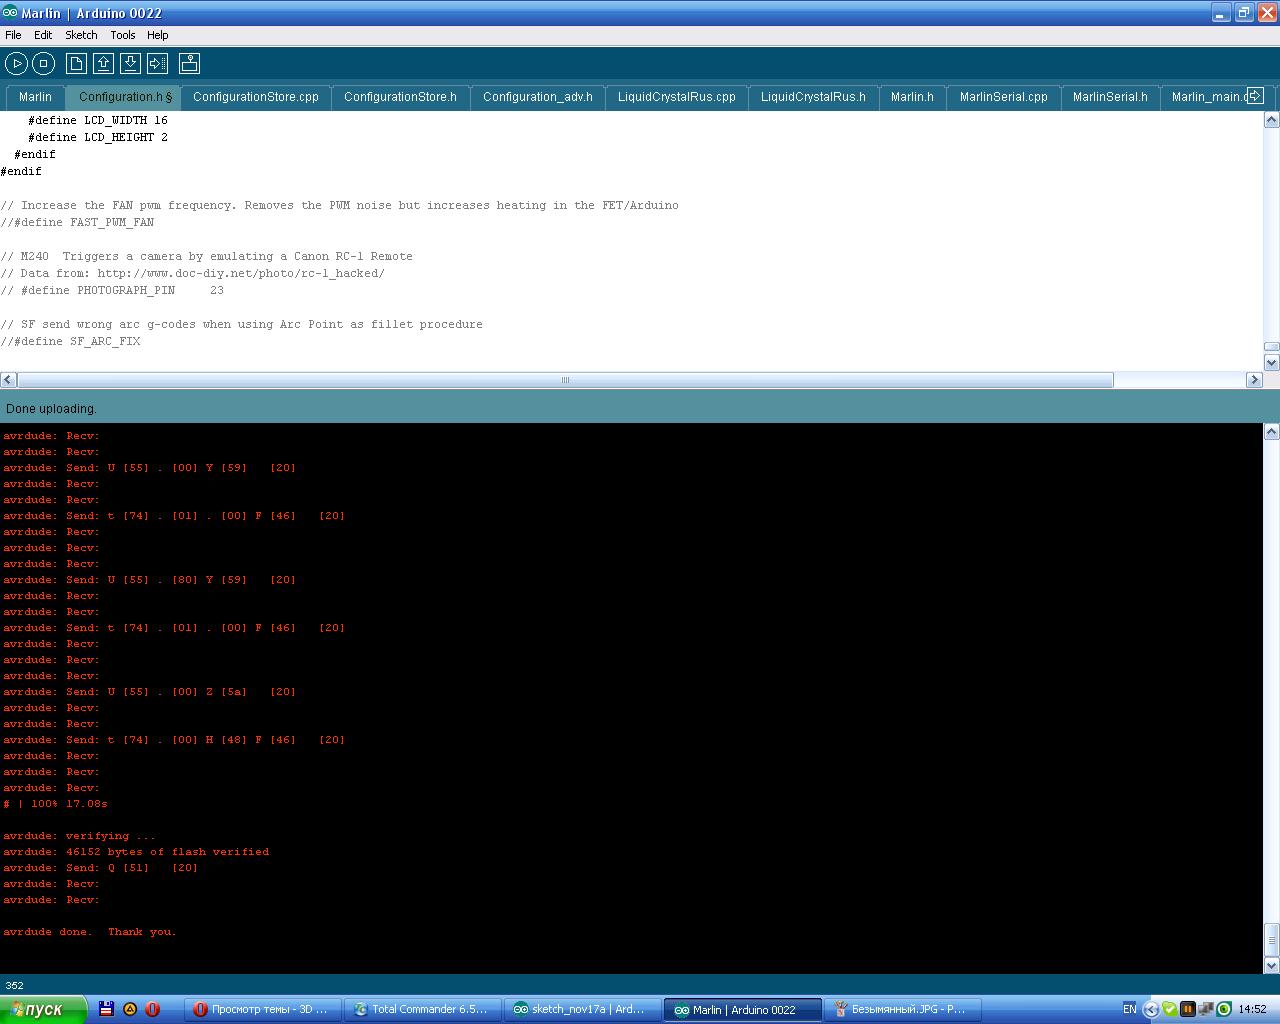Click the horizontal scrollbar in code editor
The image size is (1280, 1024).
click(565, 380)
